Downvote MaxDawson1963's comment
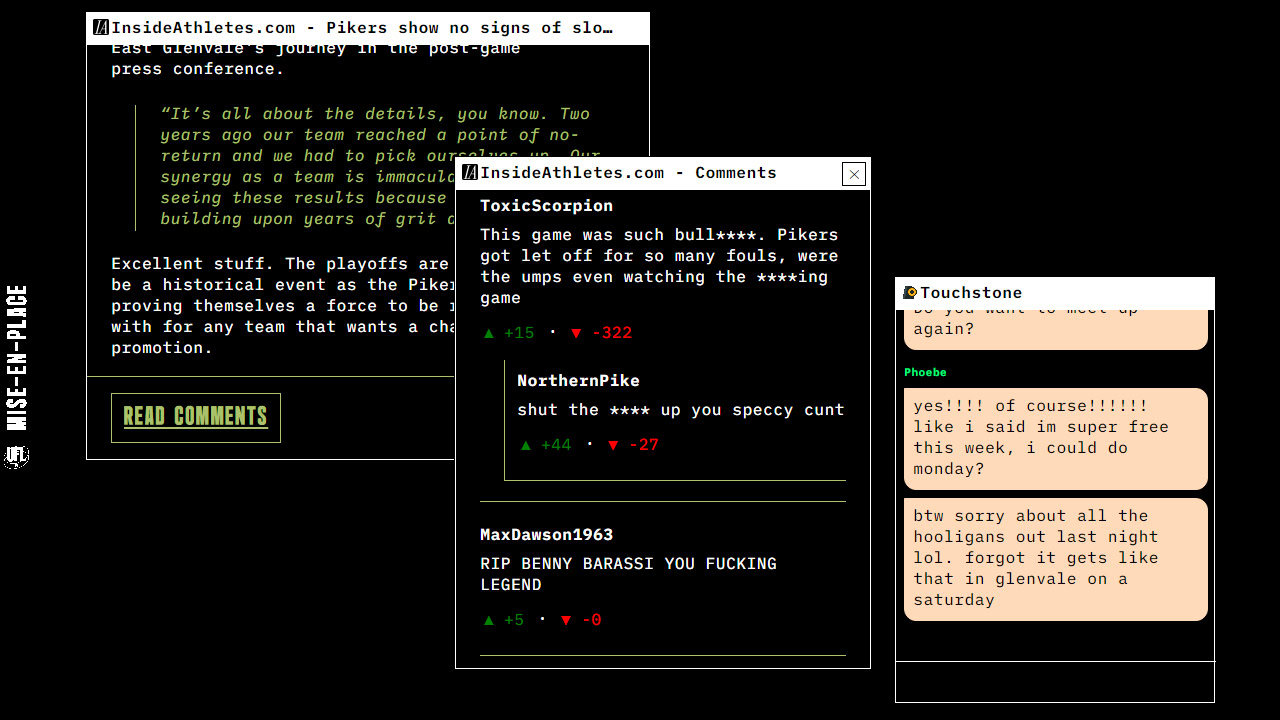The image size is (1280, 720). point(566,620)
